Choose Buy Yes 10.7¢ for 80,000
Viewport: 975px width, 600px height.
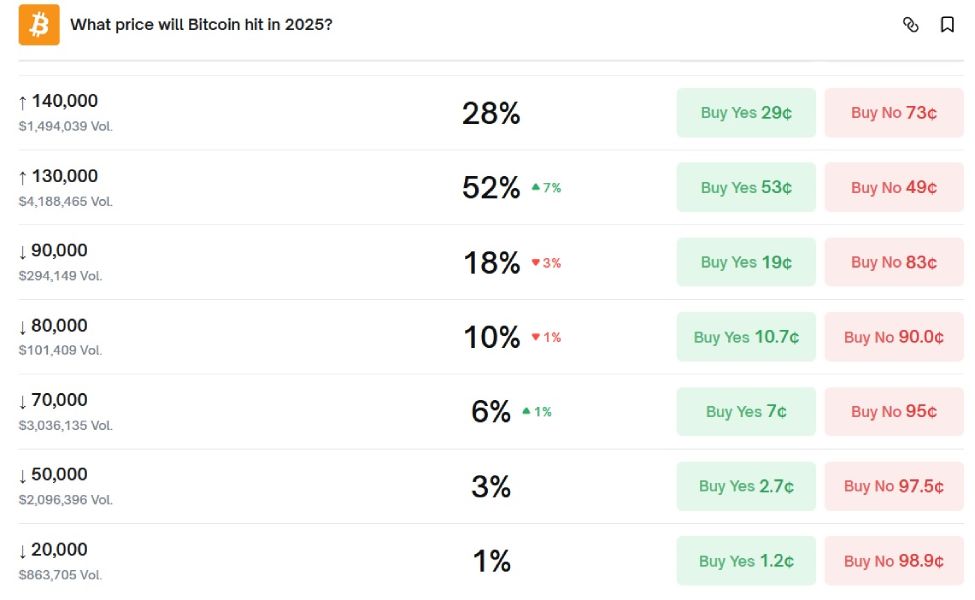[746, 337]
